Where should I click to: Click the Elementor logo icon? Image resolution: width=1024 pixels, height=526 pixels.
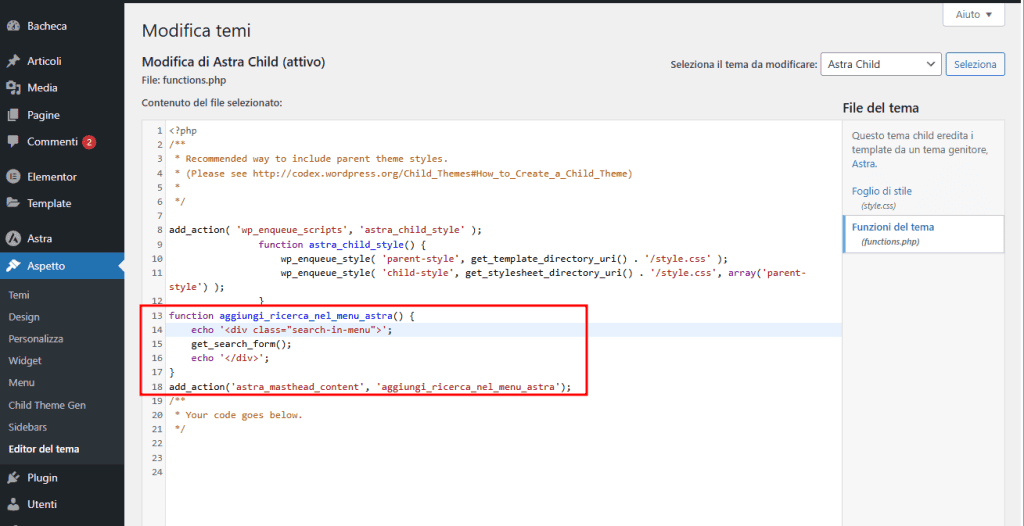12,176
